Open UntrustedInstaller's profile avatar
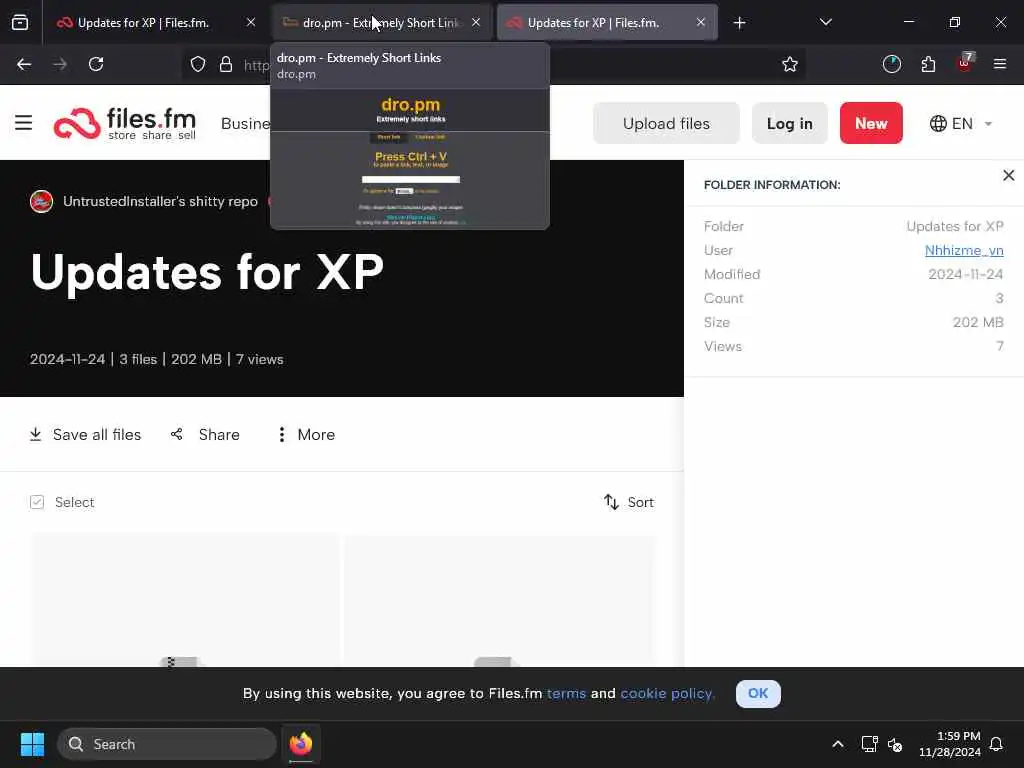 tap(41, 201)
